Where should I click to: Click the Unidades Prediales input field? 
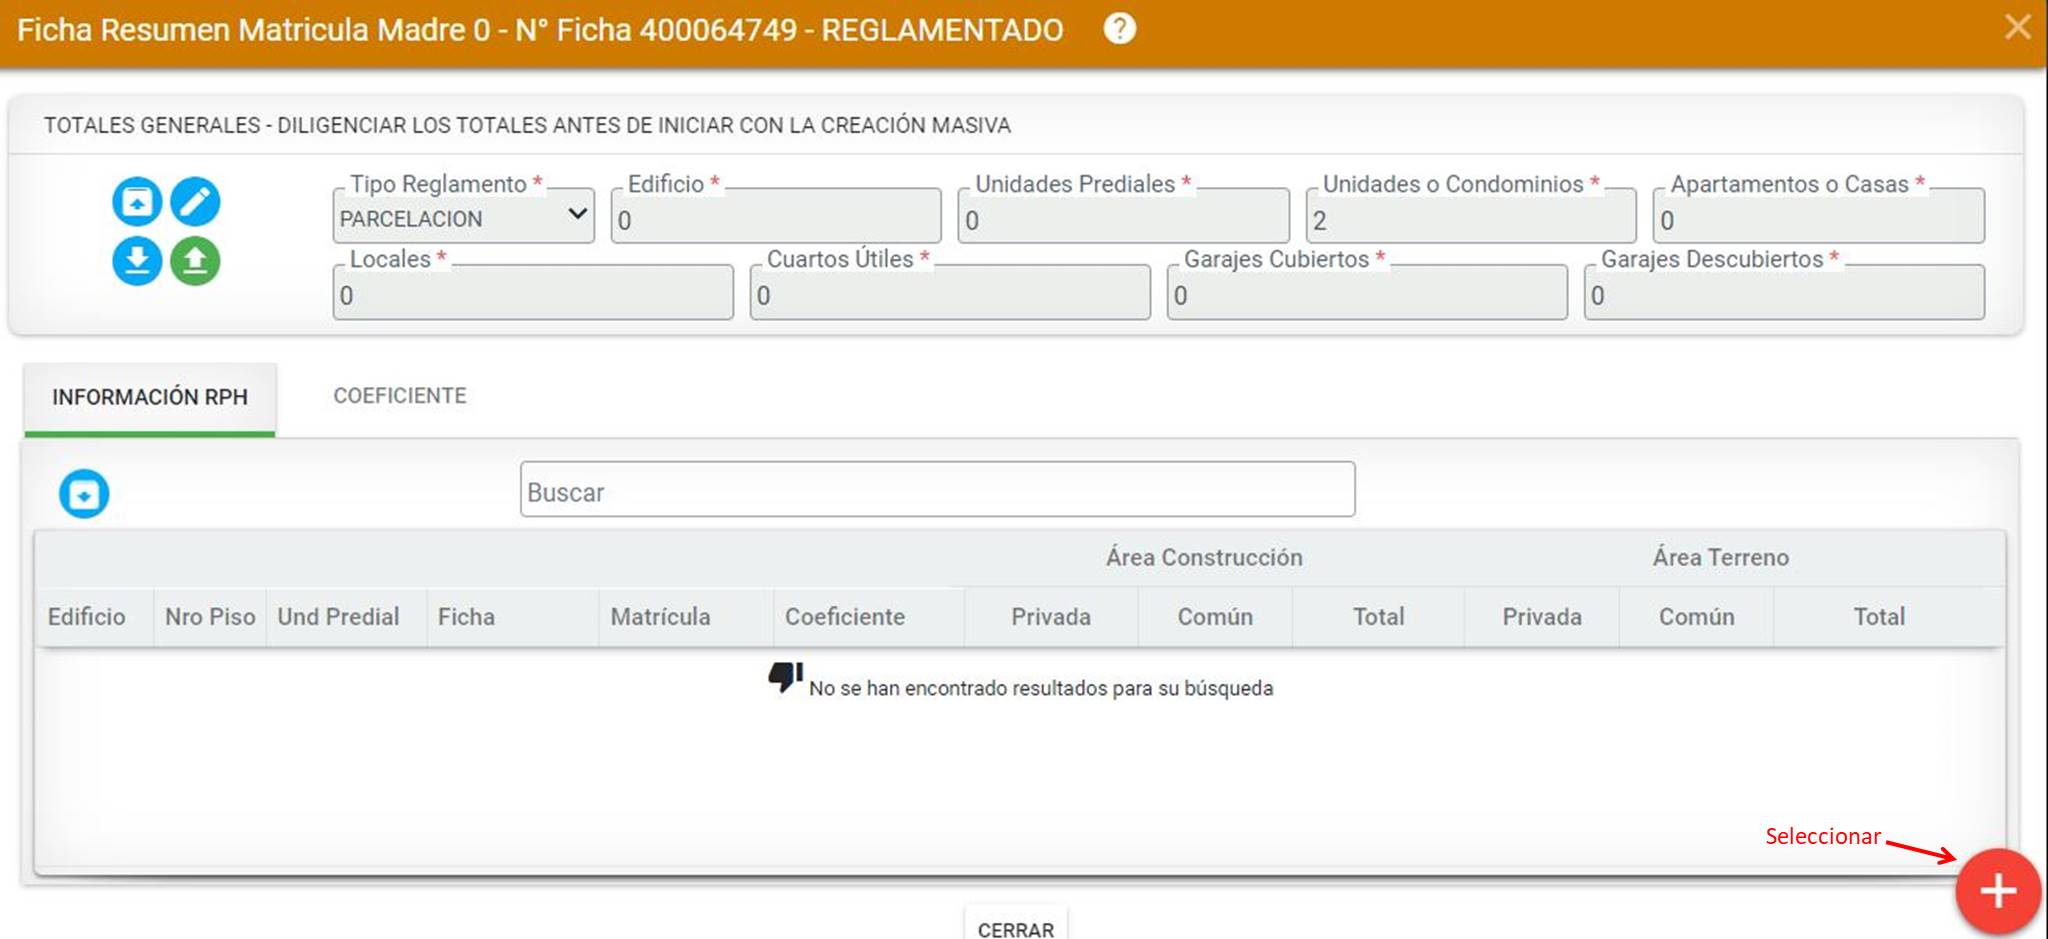[x=1124, y=218]
